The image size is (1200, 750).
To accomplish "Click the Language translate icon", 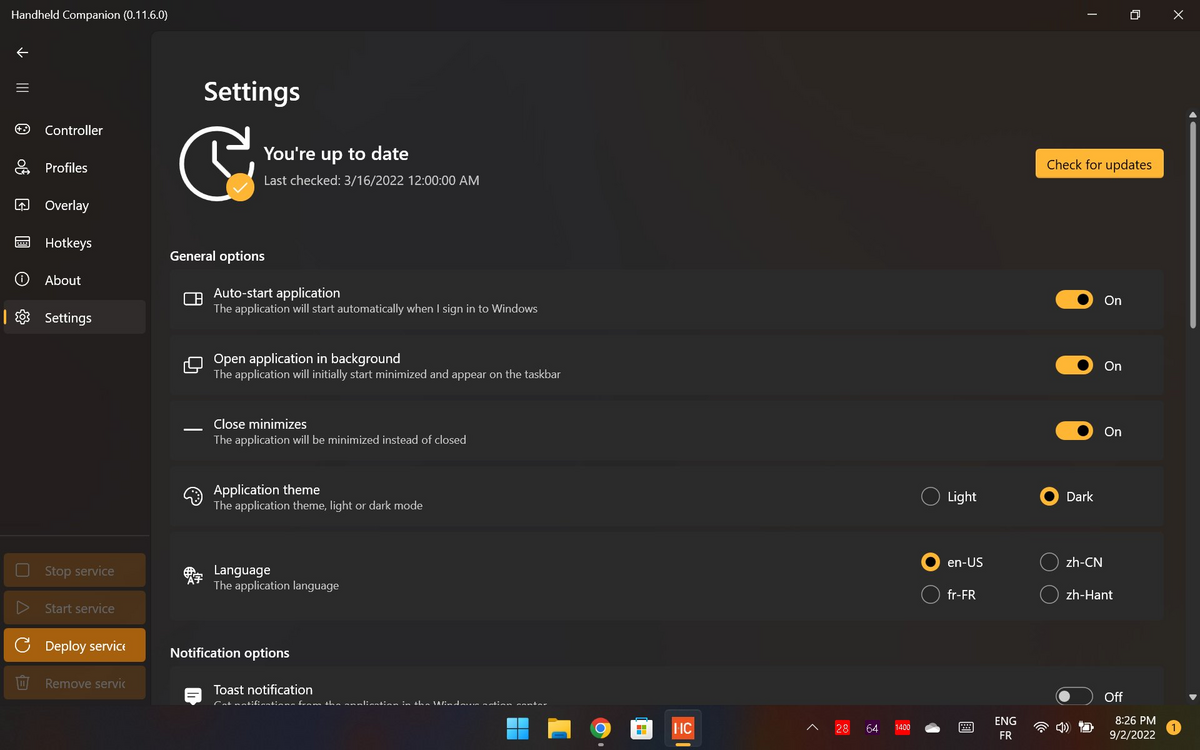I will coord(193,576).
